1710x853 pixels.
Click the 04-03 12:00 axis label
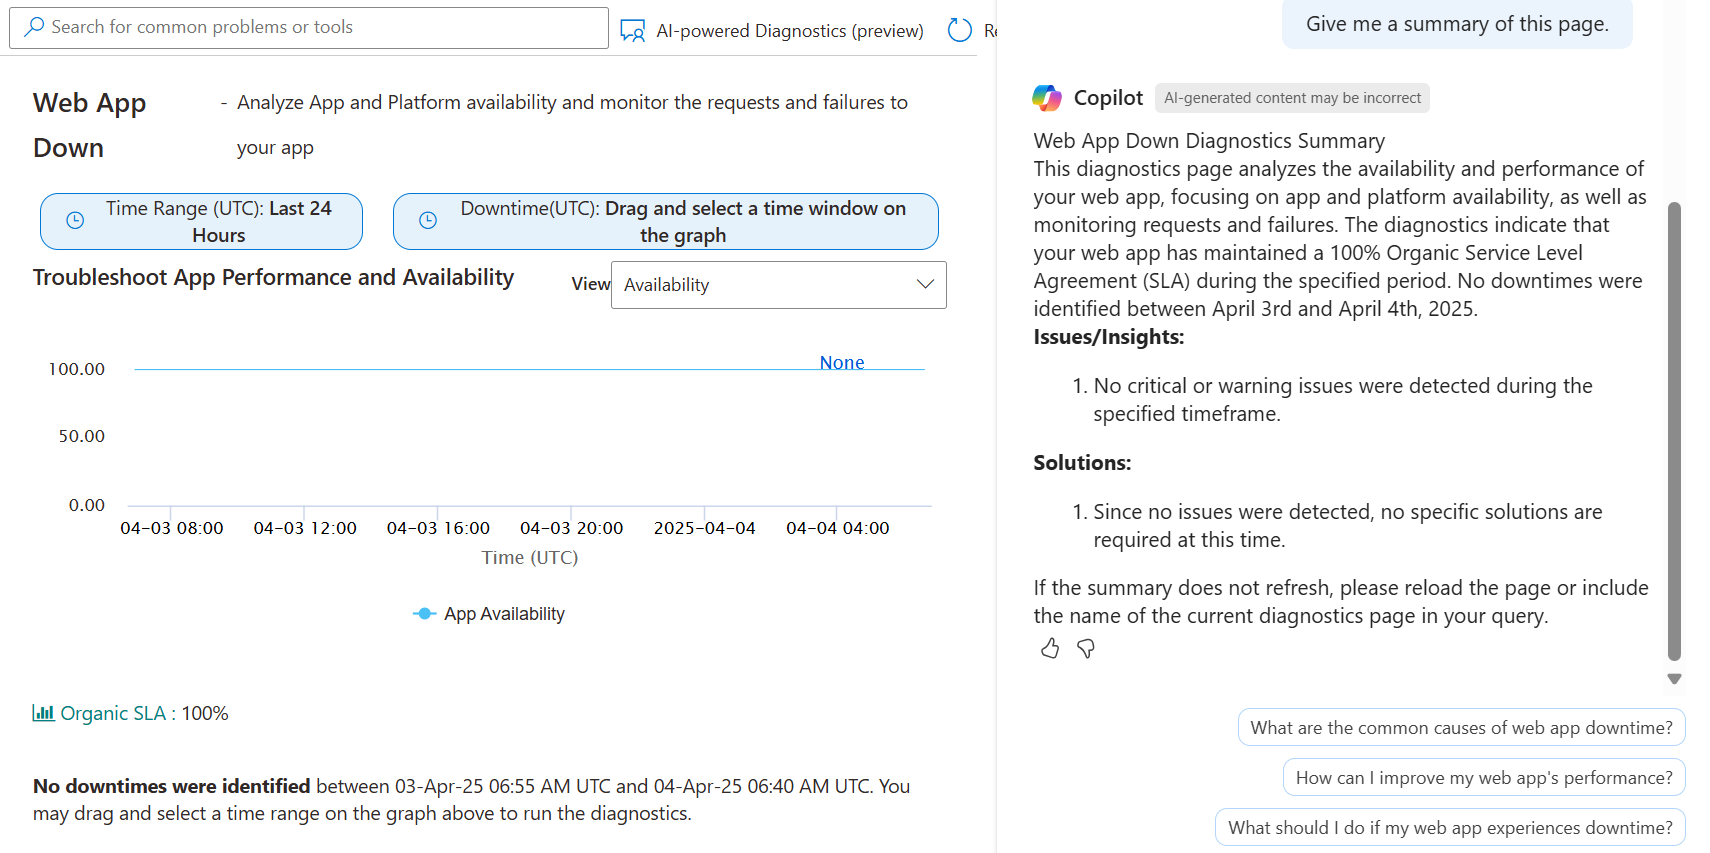[305, 528]
